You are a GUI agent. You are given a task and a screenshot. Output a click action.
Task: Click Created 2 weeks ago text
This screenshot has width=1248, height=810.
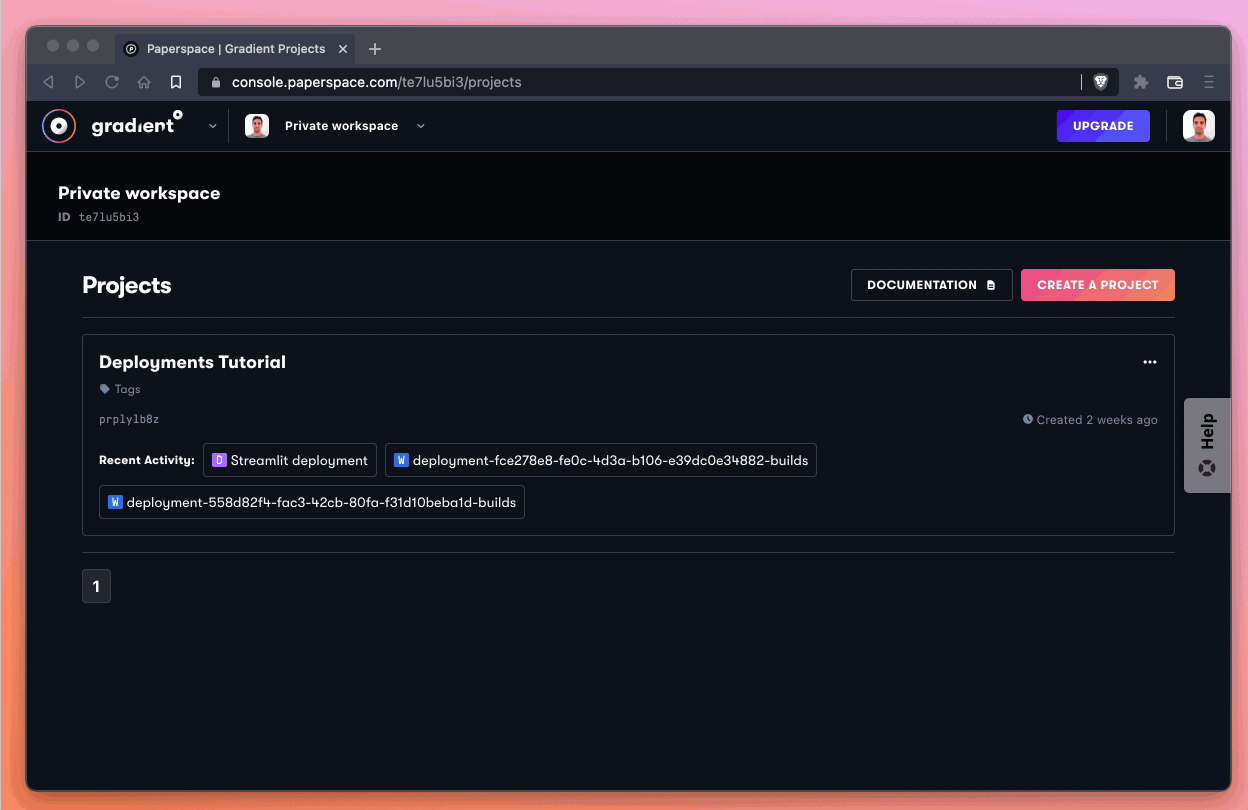pos(1097,420)
